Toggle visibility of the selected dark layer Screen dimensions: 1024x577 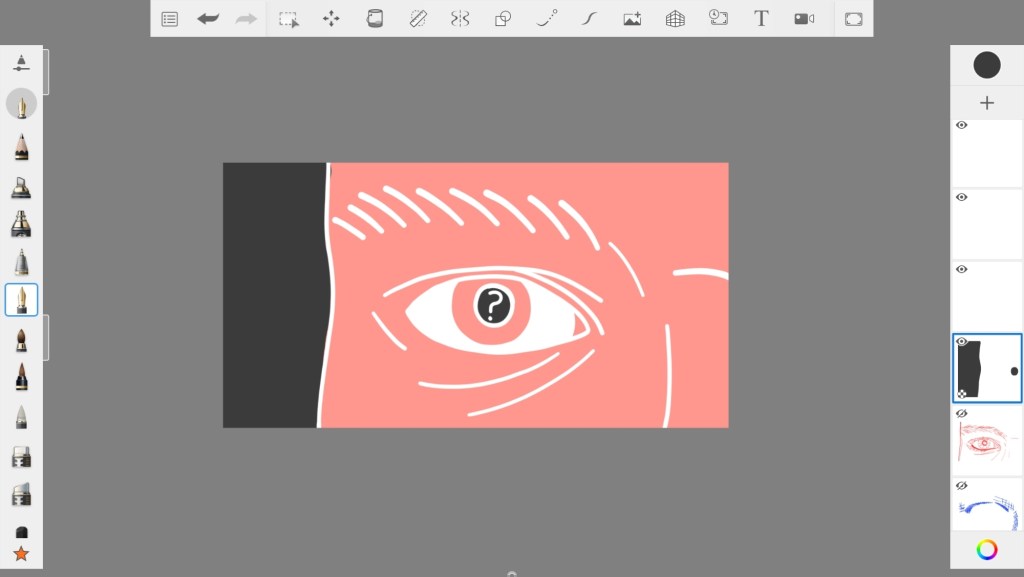[961, 342]
